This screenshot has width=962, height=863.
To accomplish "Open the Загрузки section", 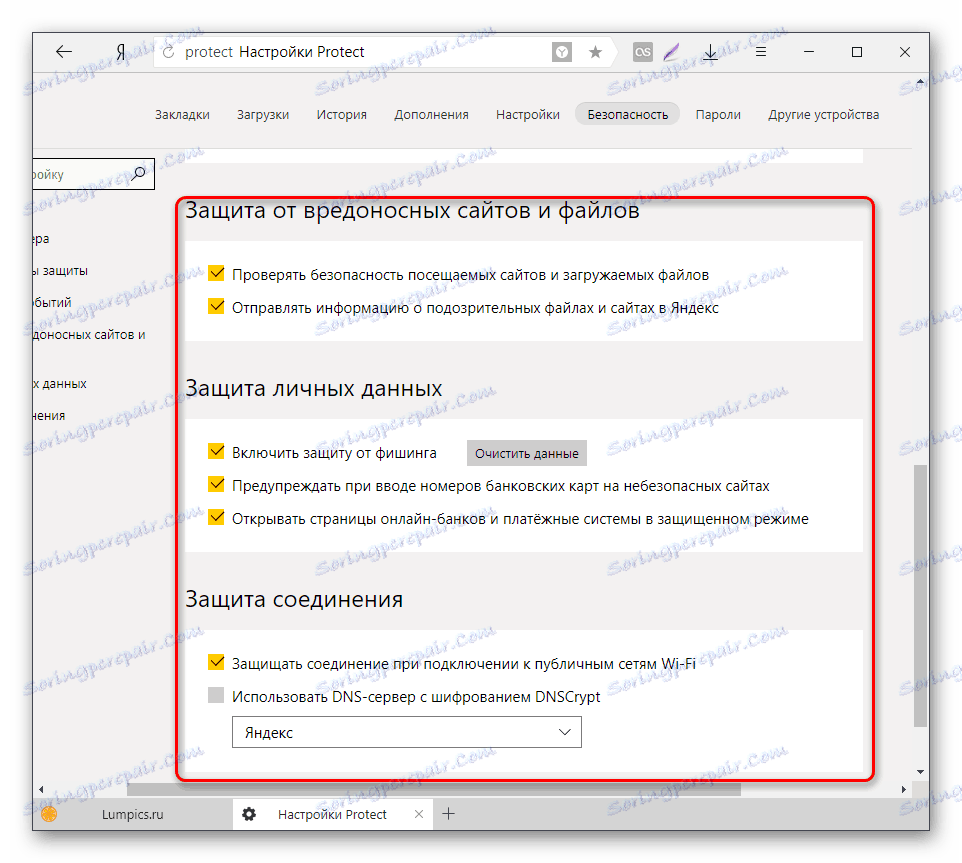I will [263, 115].
